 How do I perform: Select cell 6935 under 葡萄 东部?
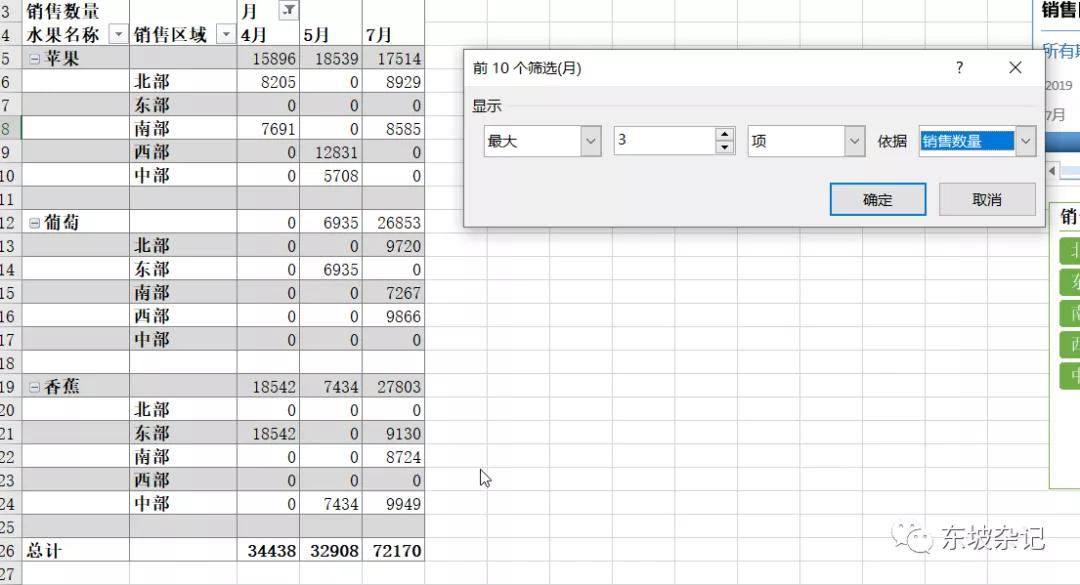[331, 269]
